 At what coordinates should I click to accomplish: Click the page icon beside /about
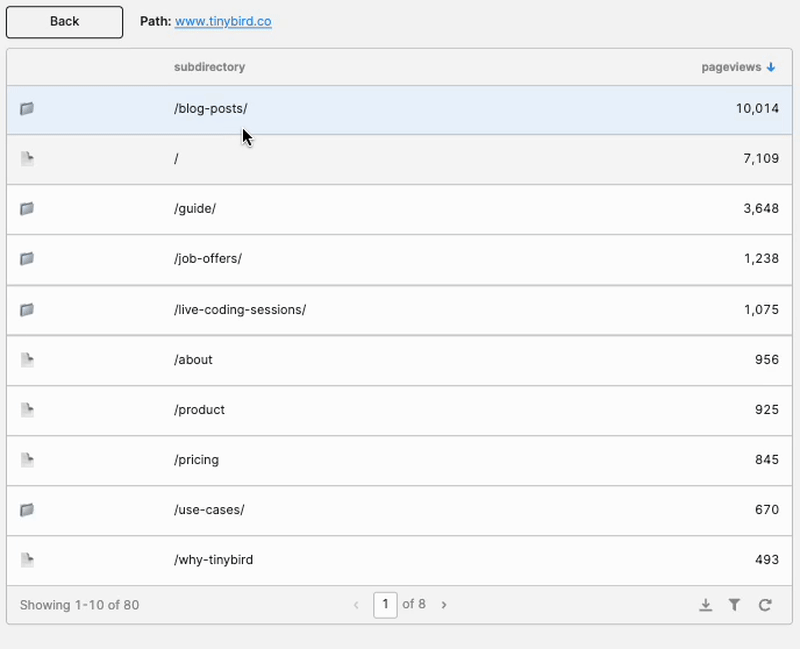click(x=27, y=360)
